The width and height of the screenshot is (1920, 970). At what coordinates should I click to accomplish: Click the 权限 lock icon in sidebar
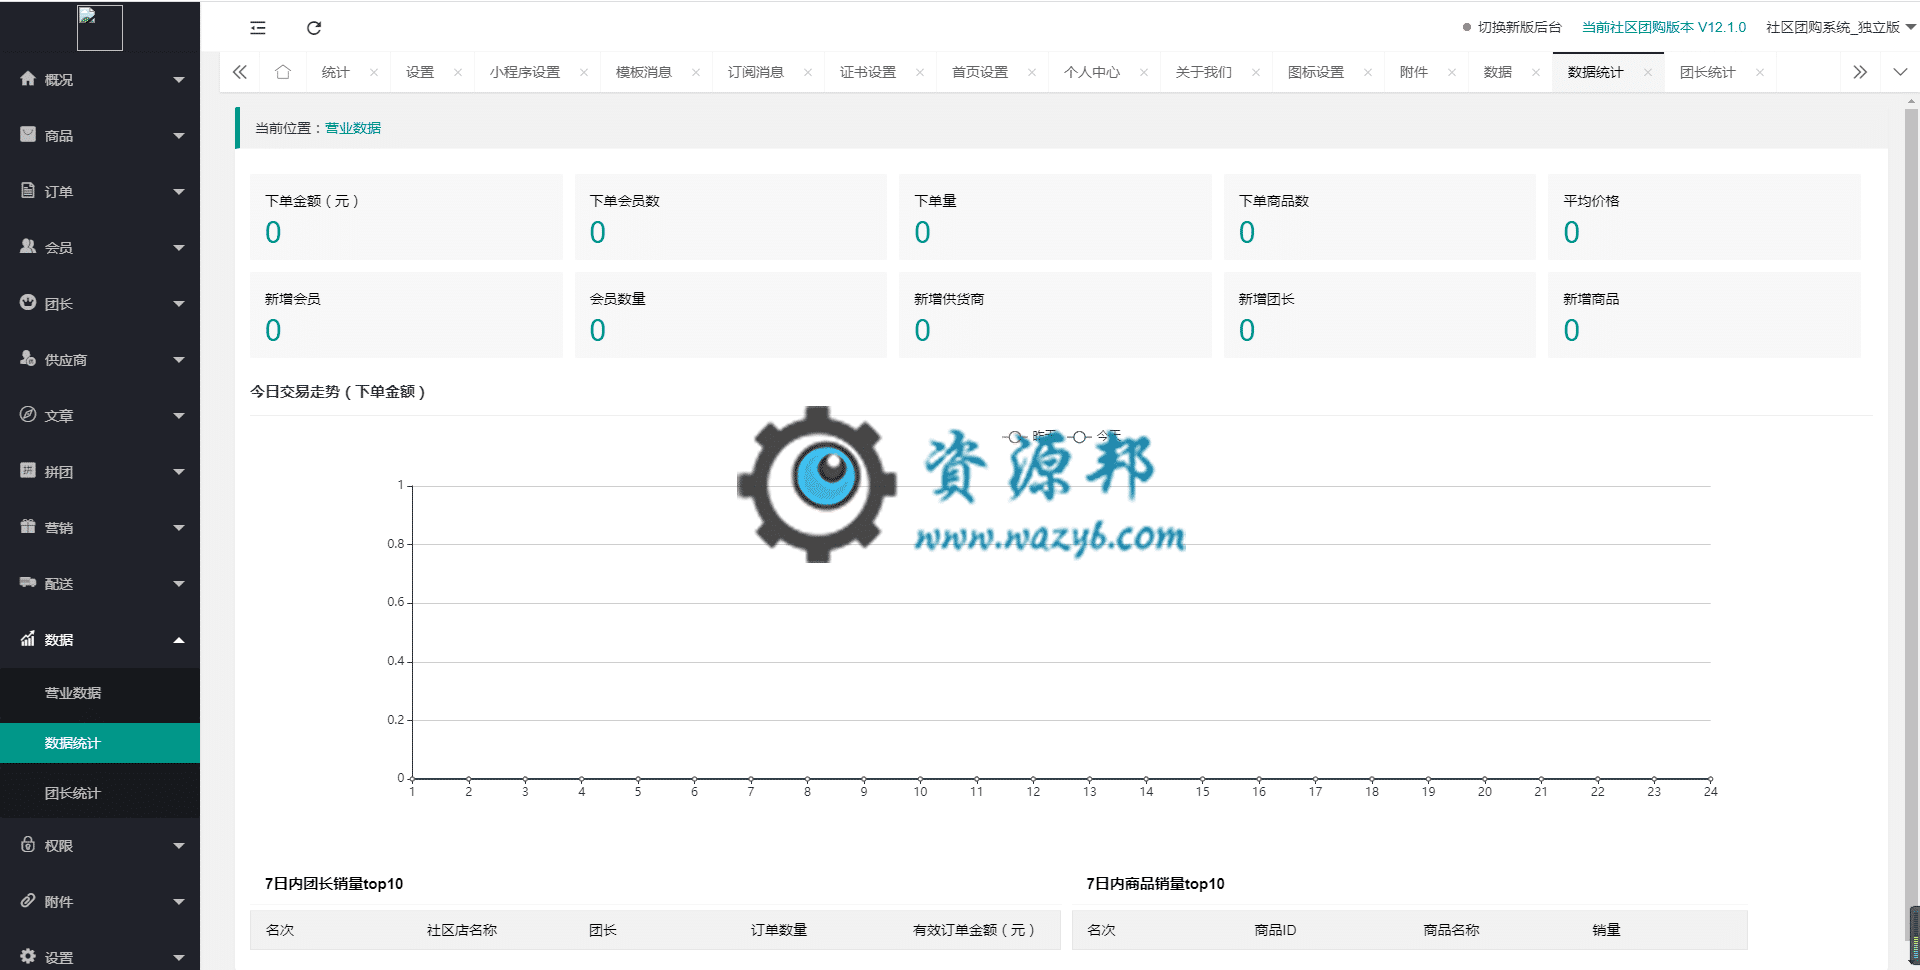click(28, 845)
